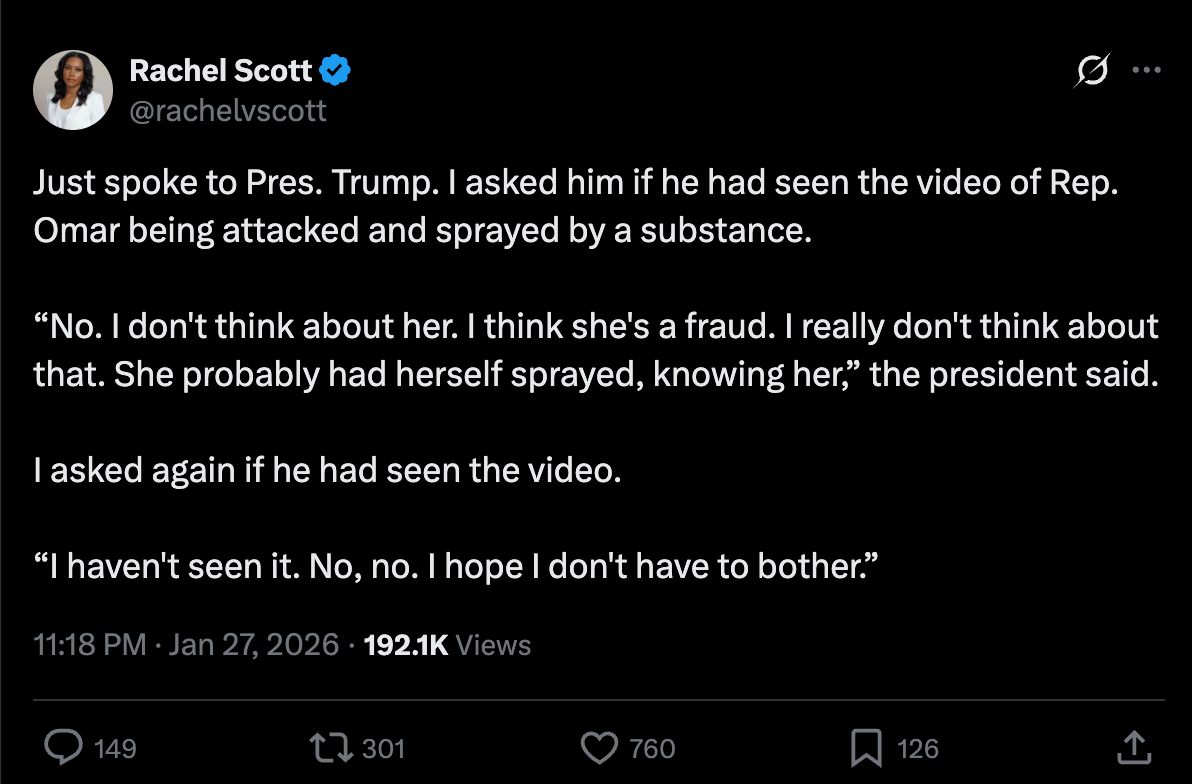Select the @rachelvscott handle
The width and height of the screenshot is (1192, 784).
point(228,110)
